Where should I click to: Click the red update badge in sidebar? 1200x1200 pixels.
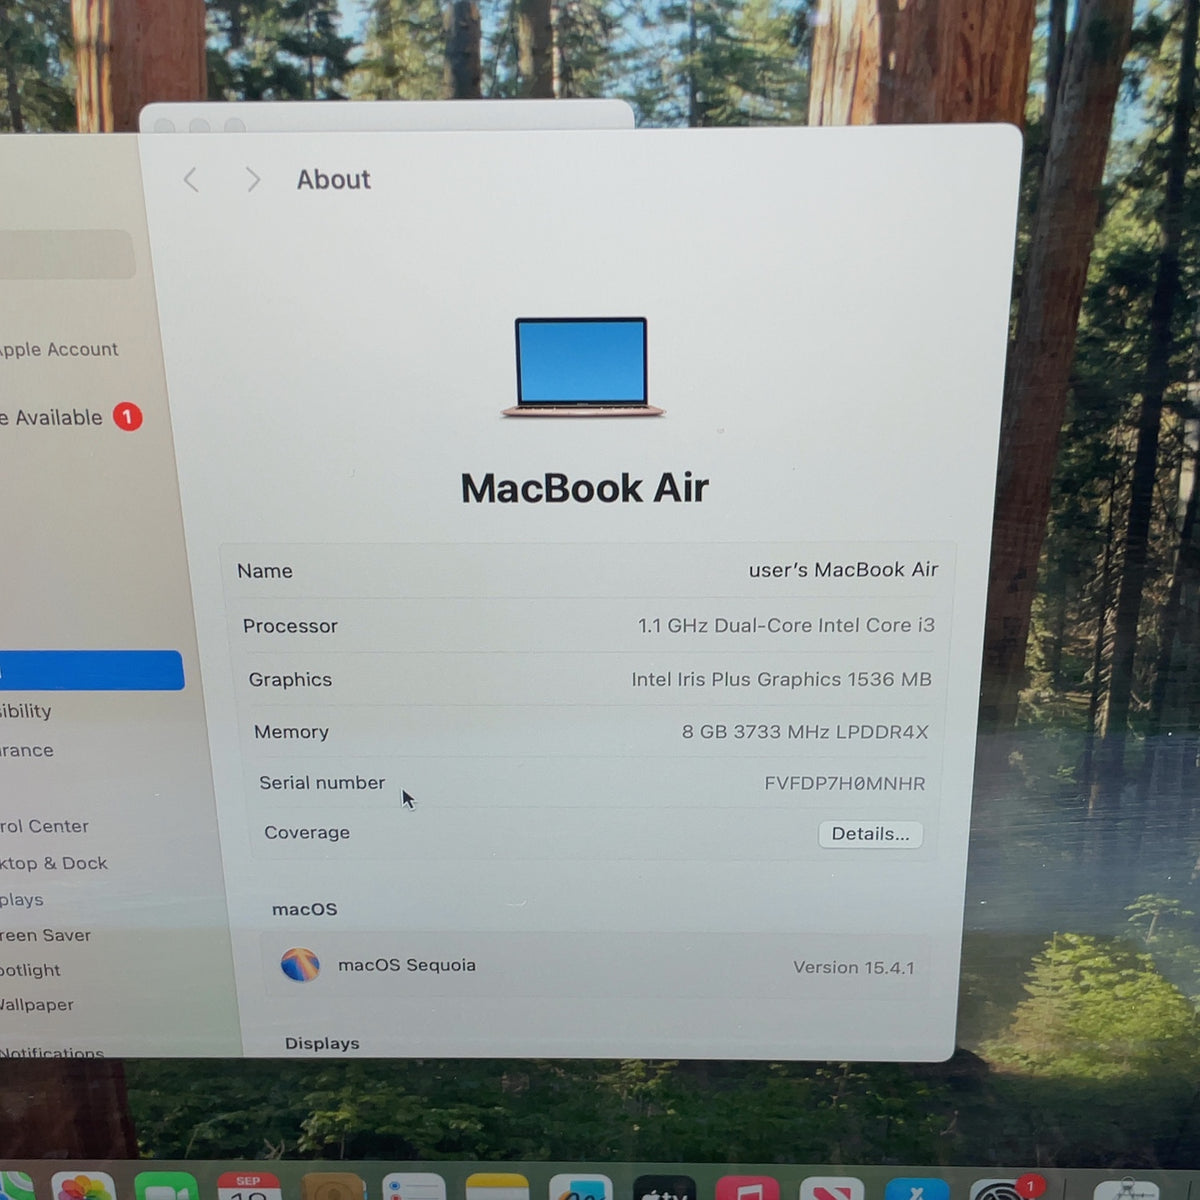click(127, 416)
